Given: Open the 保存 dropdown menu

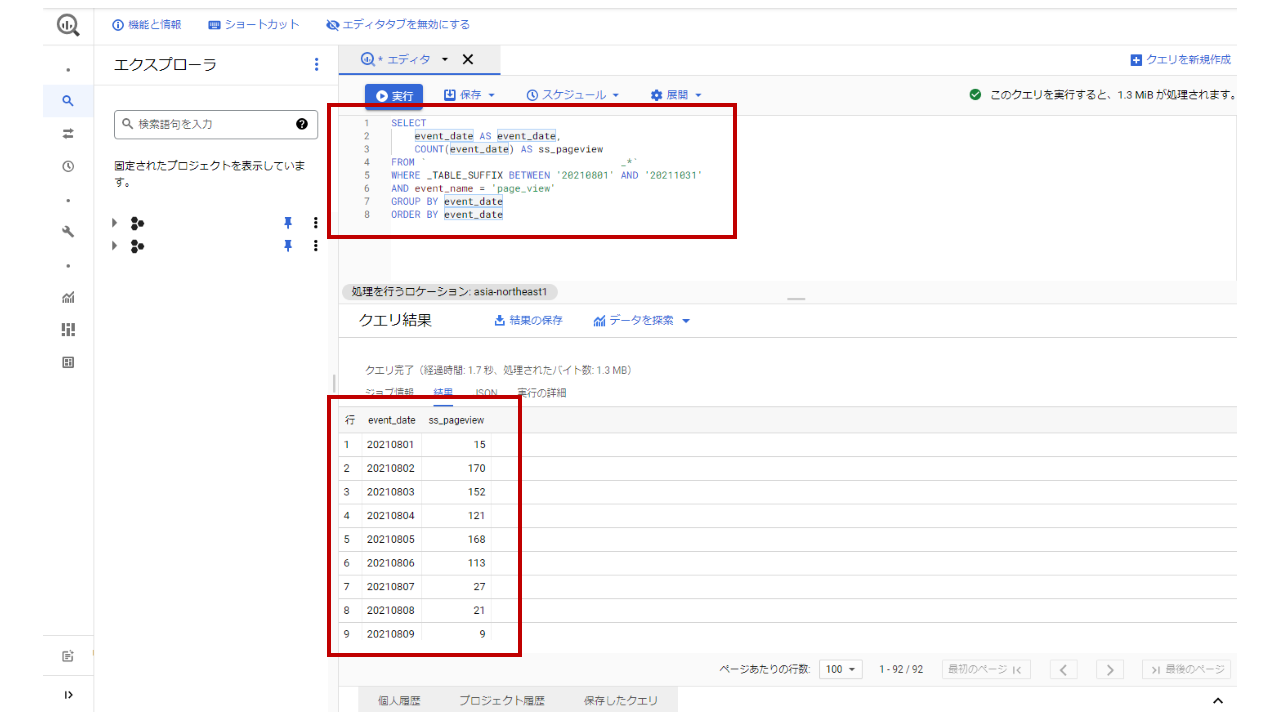Looking at the screenshot, I should click(x=469, y=95).
